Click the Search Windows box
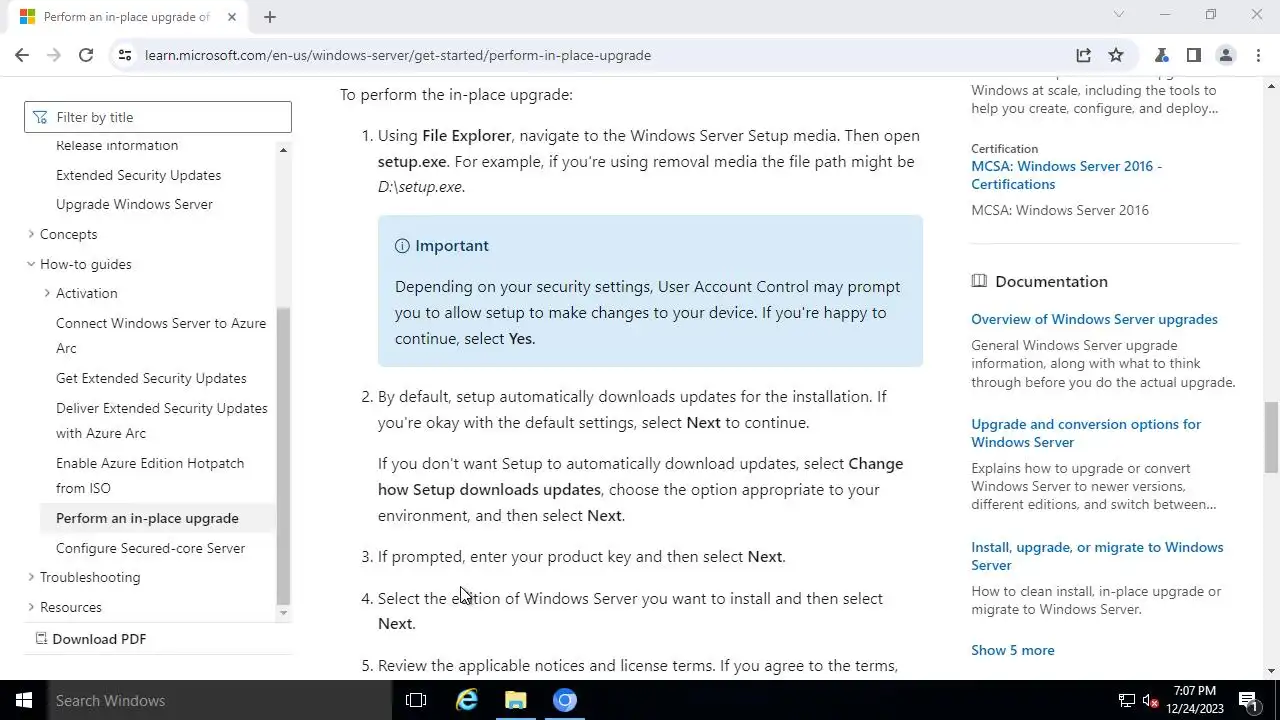The height and width of the screenshot is (720, 1280). [220, 700]
